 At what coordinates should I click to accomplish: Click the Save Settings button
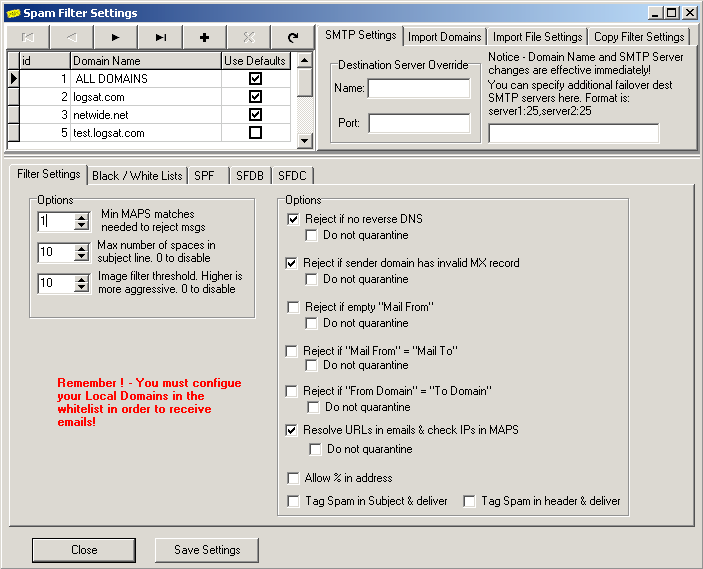point(207,550)
